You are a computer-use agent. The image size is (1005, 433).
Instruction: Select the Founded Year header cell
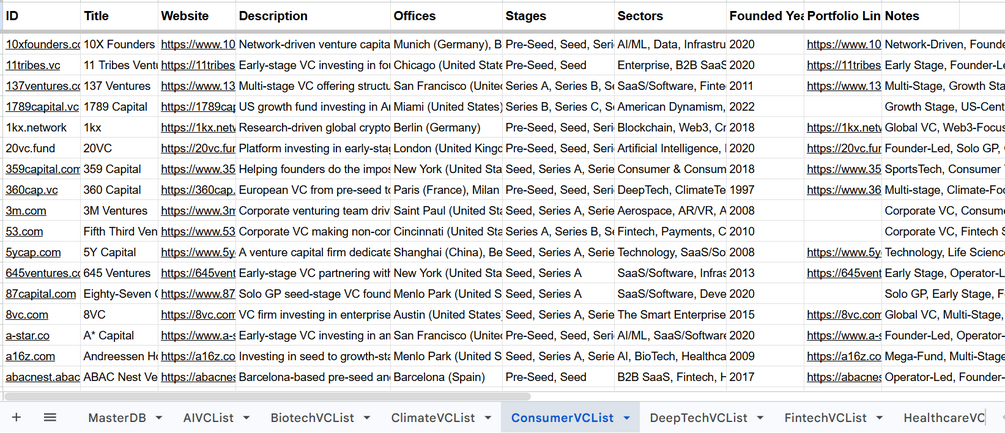pos(766,16)
